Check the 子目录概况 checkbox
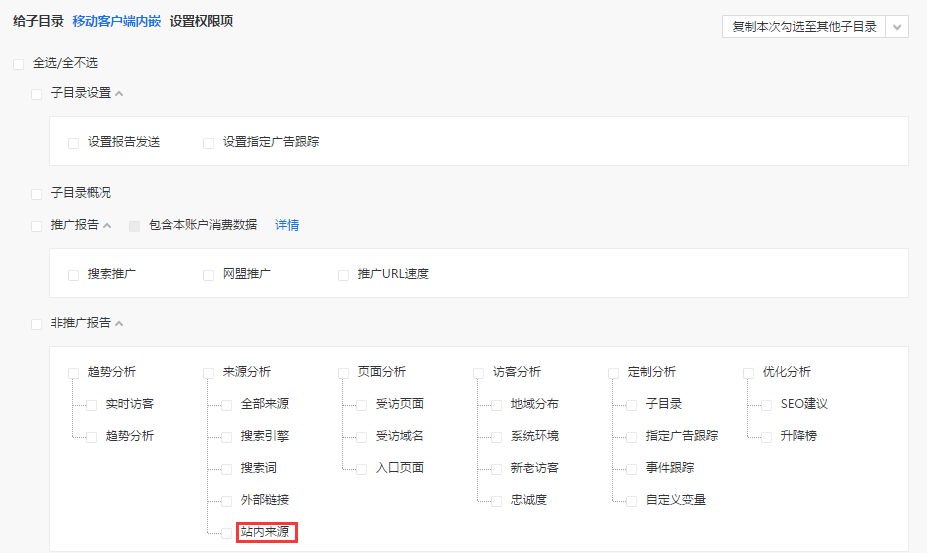927x553 pixels. (x=37, y=194)
